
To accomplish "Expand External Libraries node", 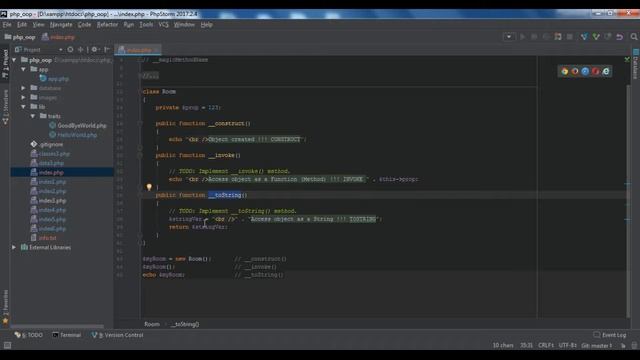I will click(x=14, y=247).
